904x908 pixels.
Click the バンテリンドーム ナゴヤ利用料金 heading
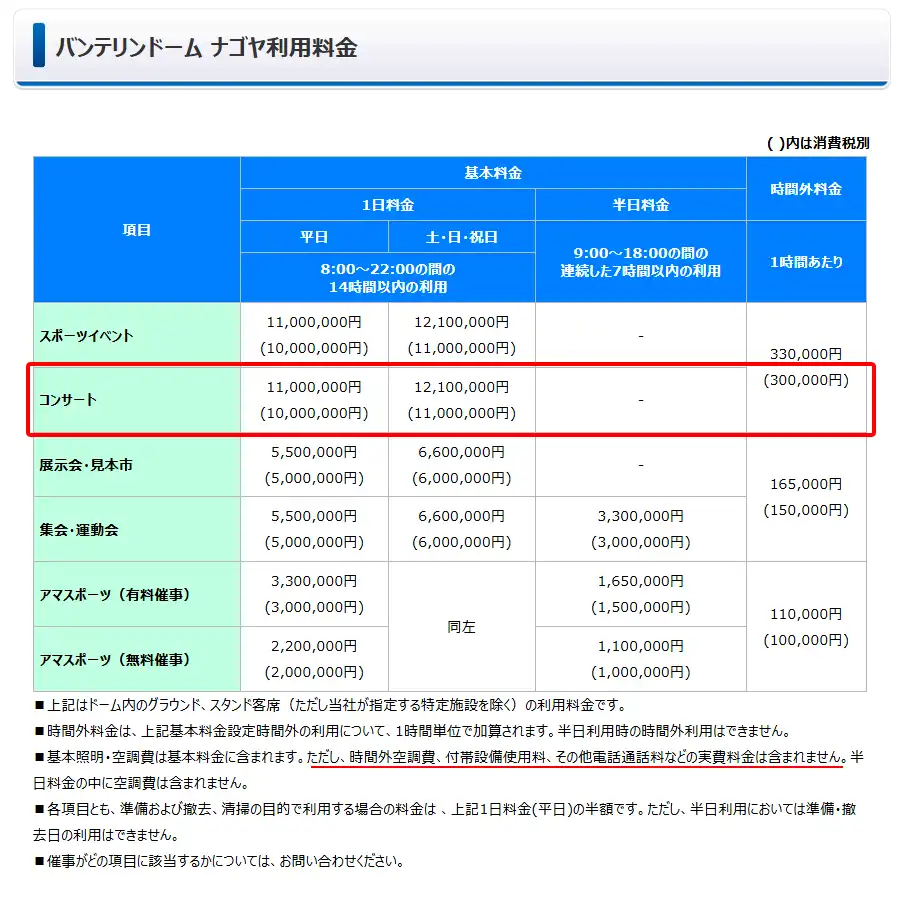tap(206, 47)
